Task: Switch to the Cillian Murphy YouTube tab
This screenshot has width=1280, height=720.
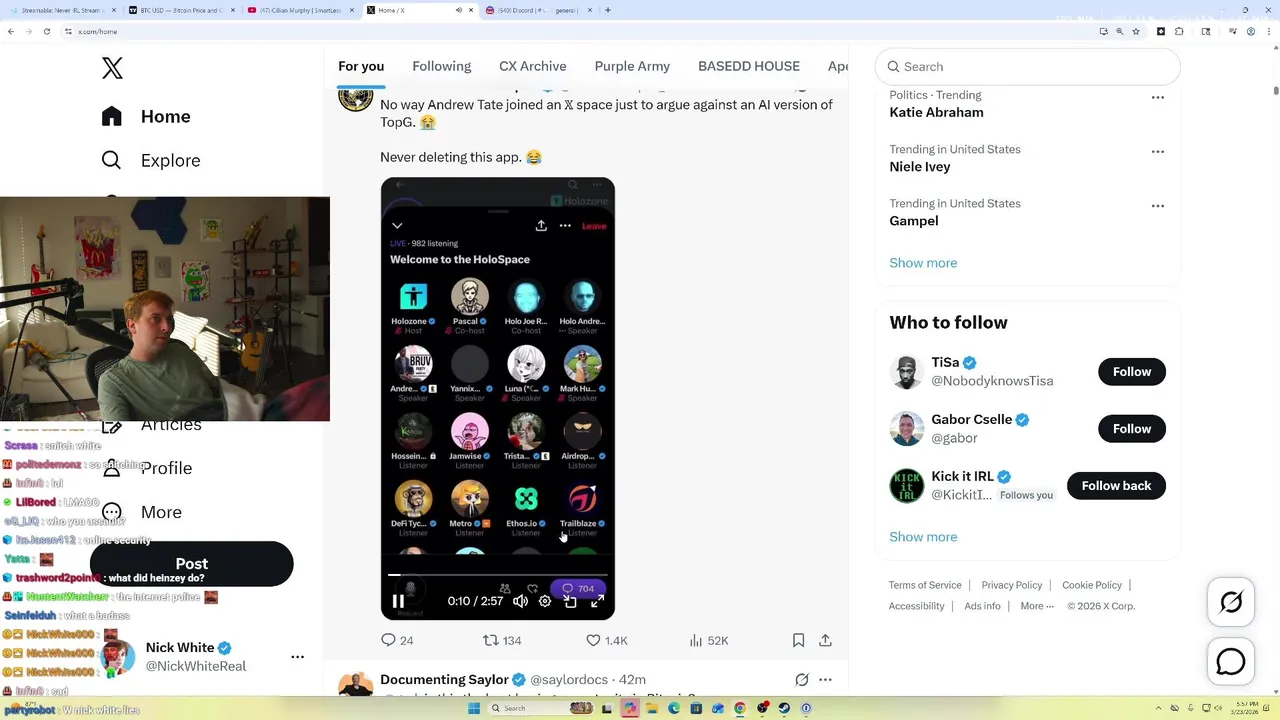Action: (300, 10)
